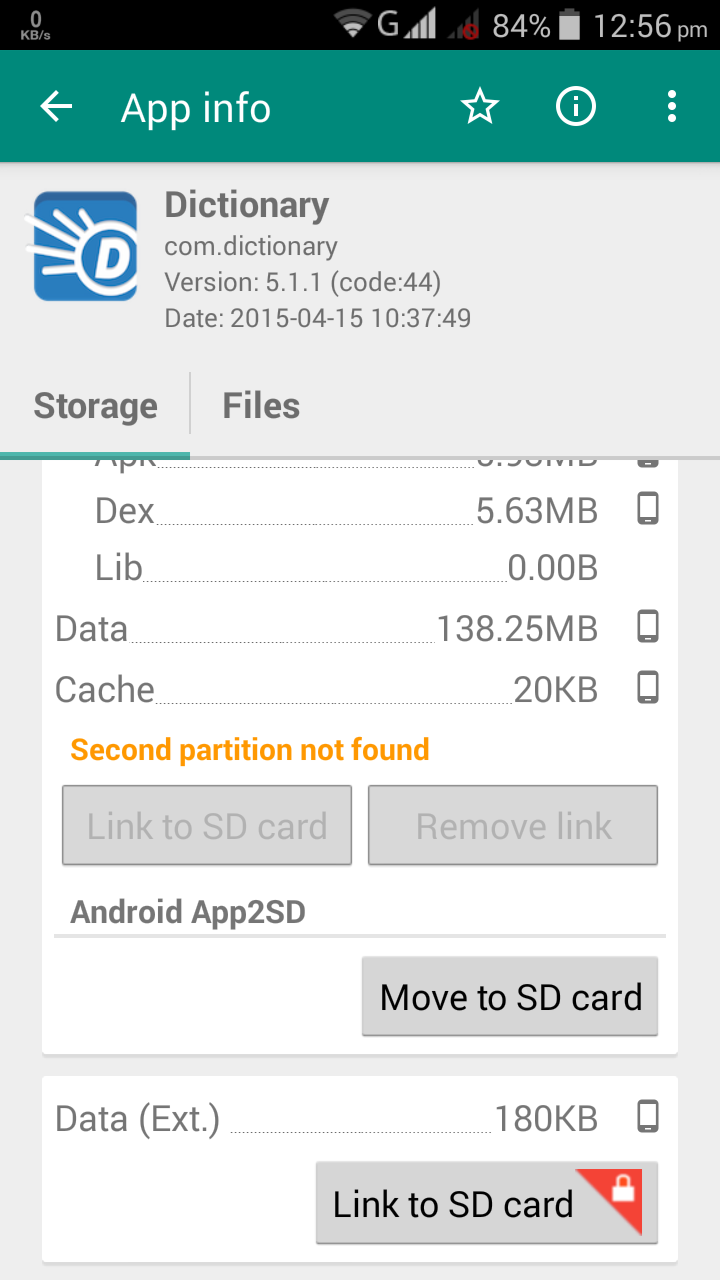This screenshot has width=720, height=1280.
Task: Tap the Wi-Fi signal status icon
Action: [x=352, y=24]
